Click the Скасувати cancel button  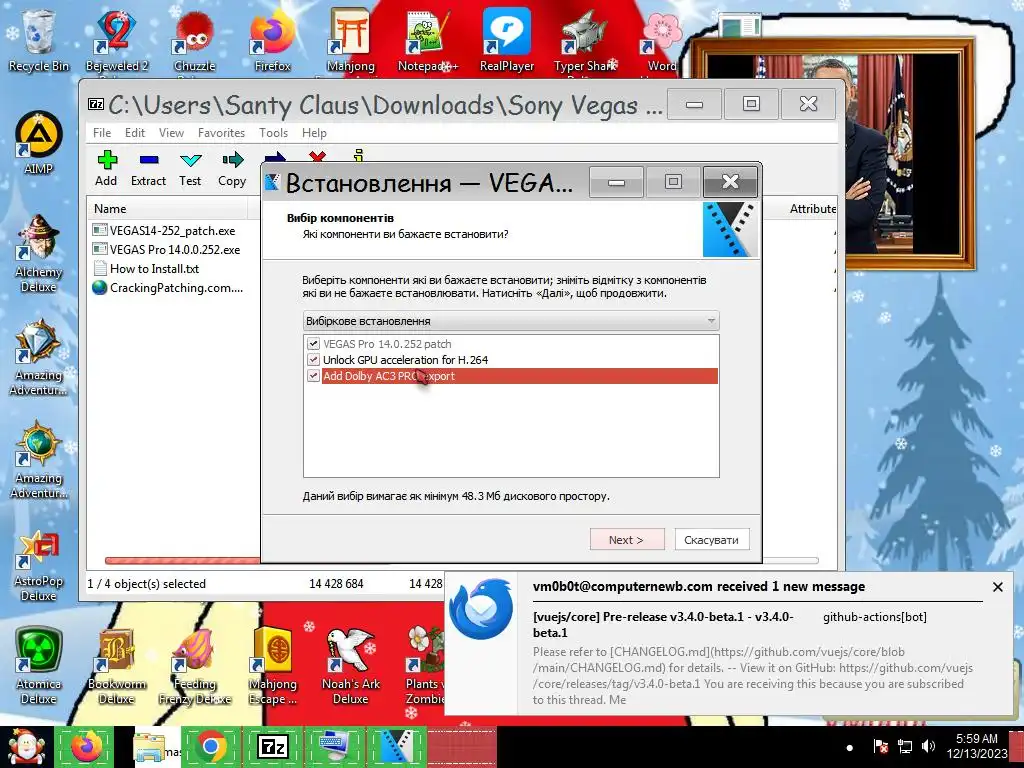click(711, 539)
